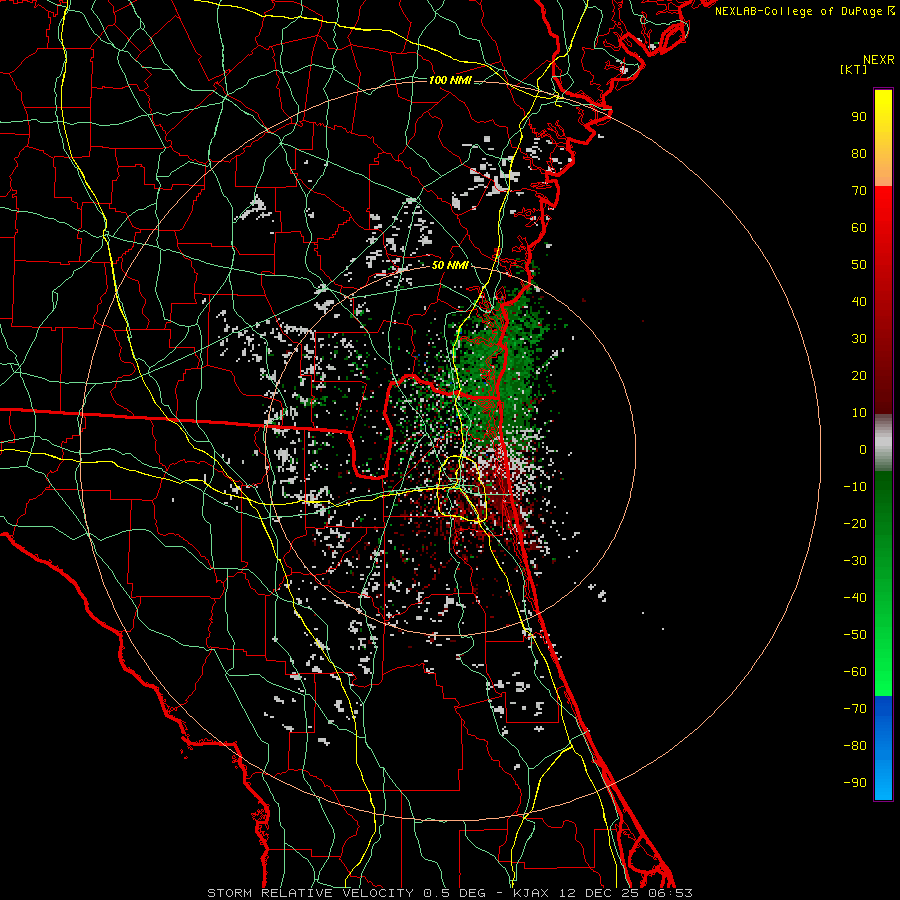This screenshot has width=900, height=900.
Task: Click the 50 value on the color scale
Action: [x=859, y=265]
